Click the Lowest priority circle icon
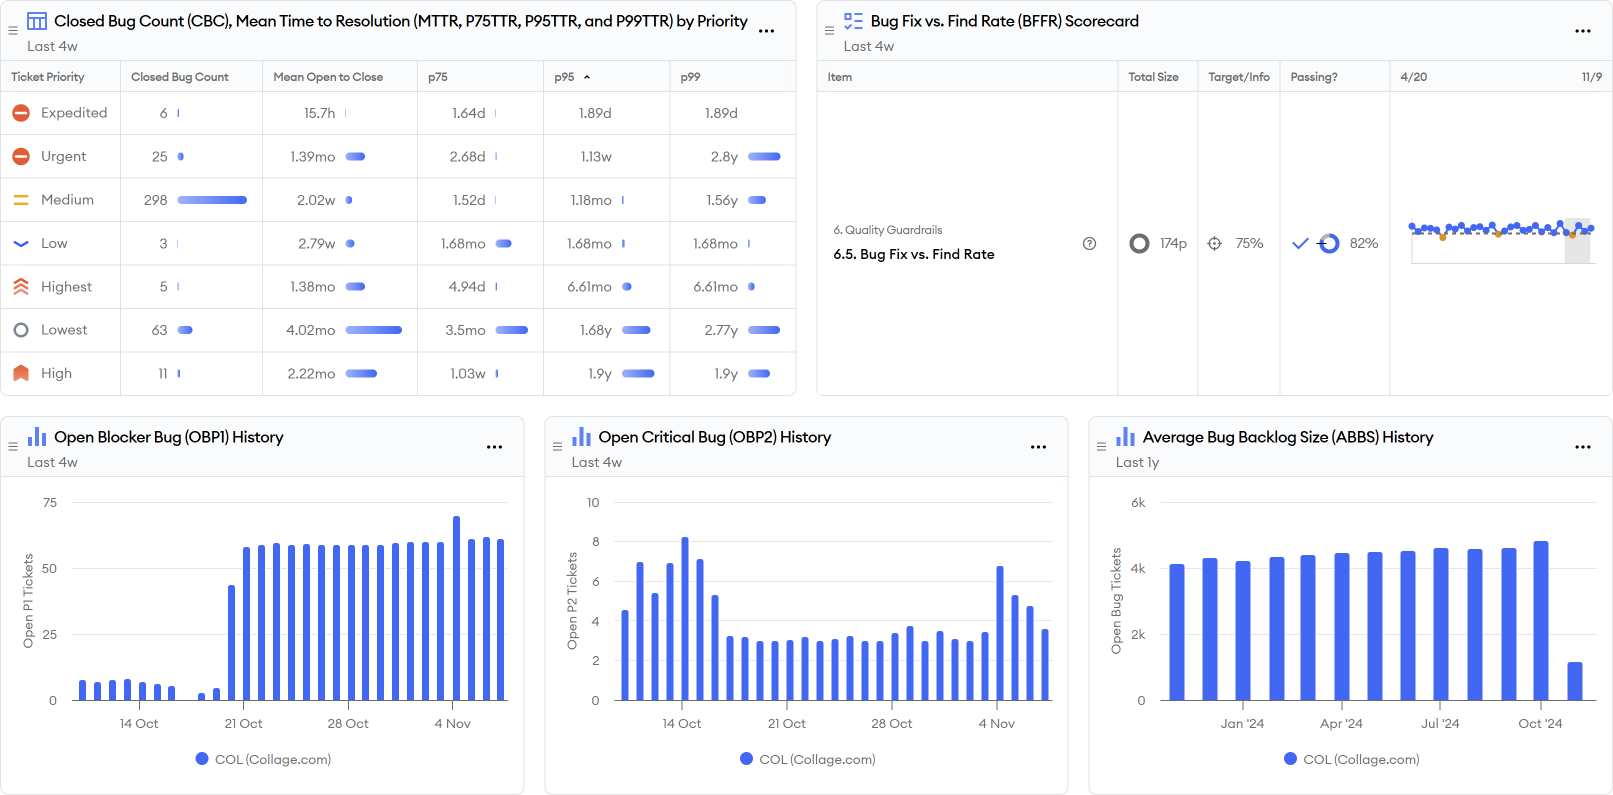Viewport: 1613px width, 795px height. (x=21, y=330)
